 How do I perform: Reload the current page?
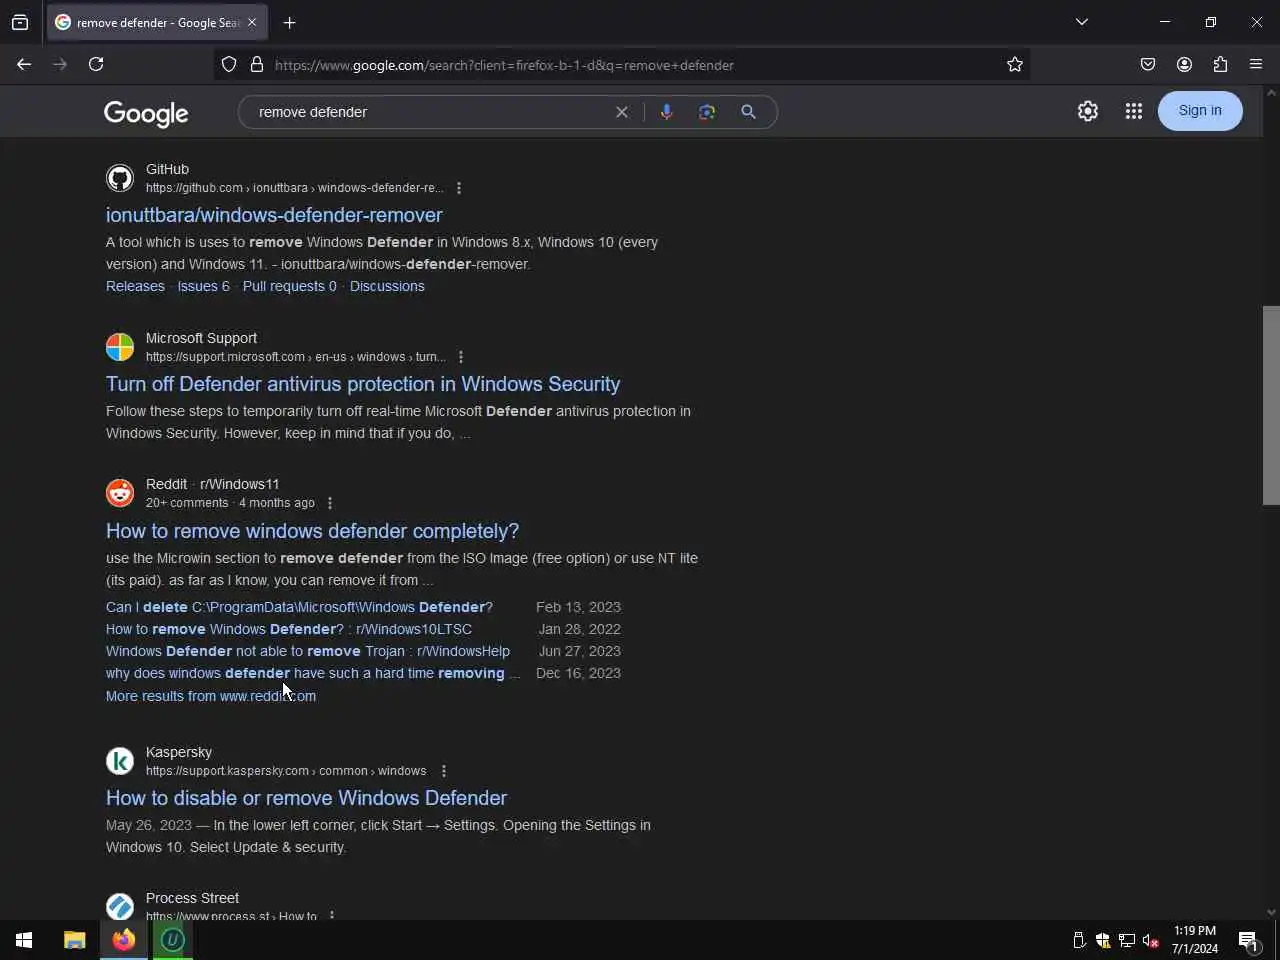96,64
